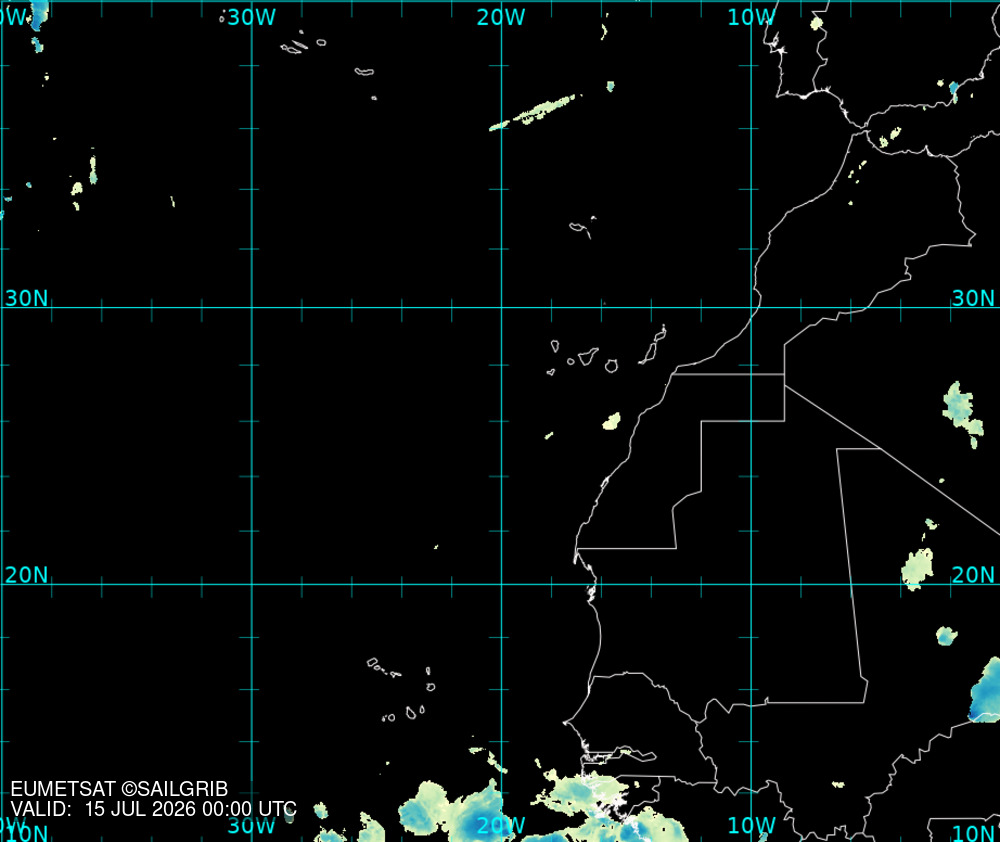
Task: Click the 30N latitude label on the right side
Action: [973, 298]
